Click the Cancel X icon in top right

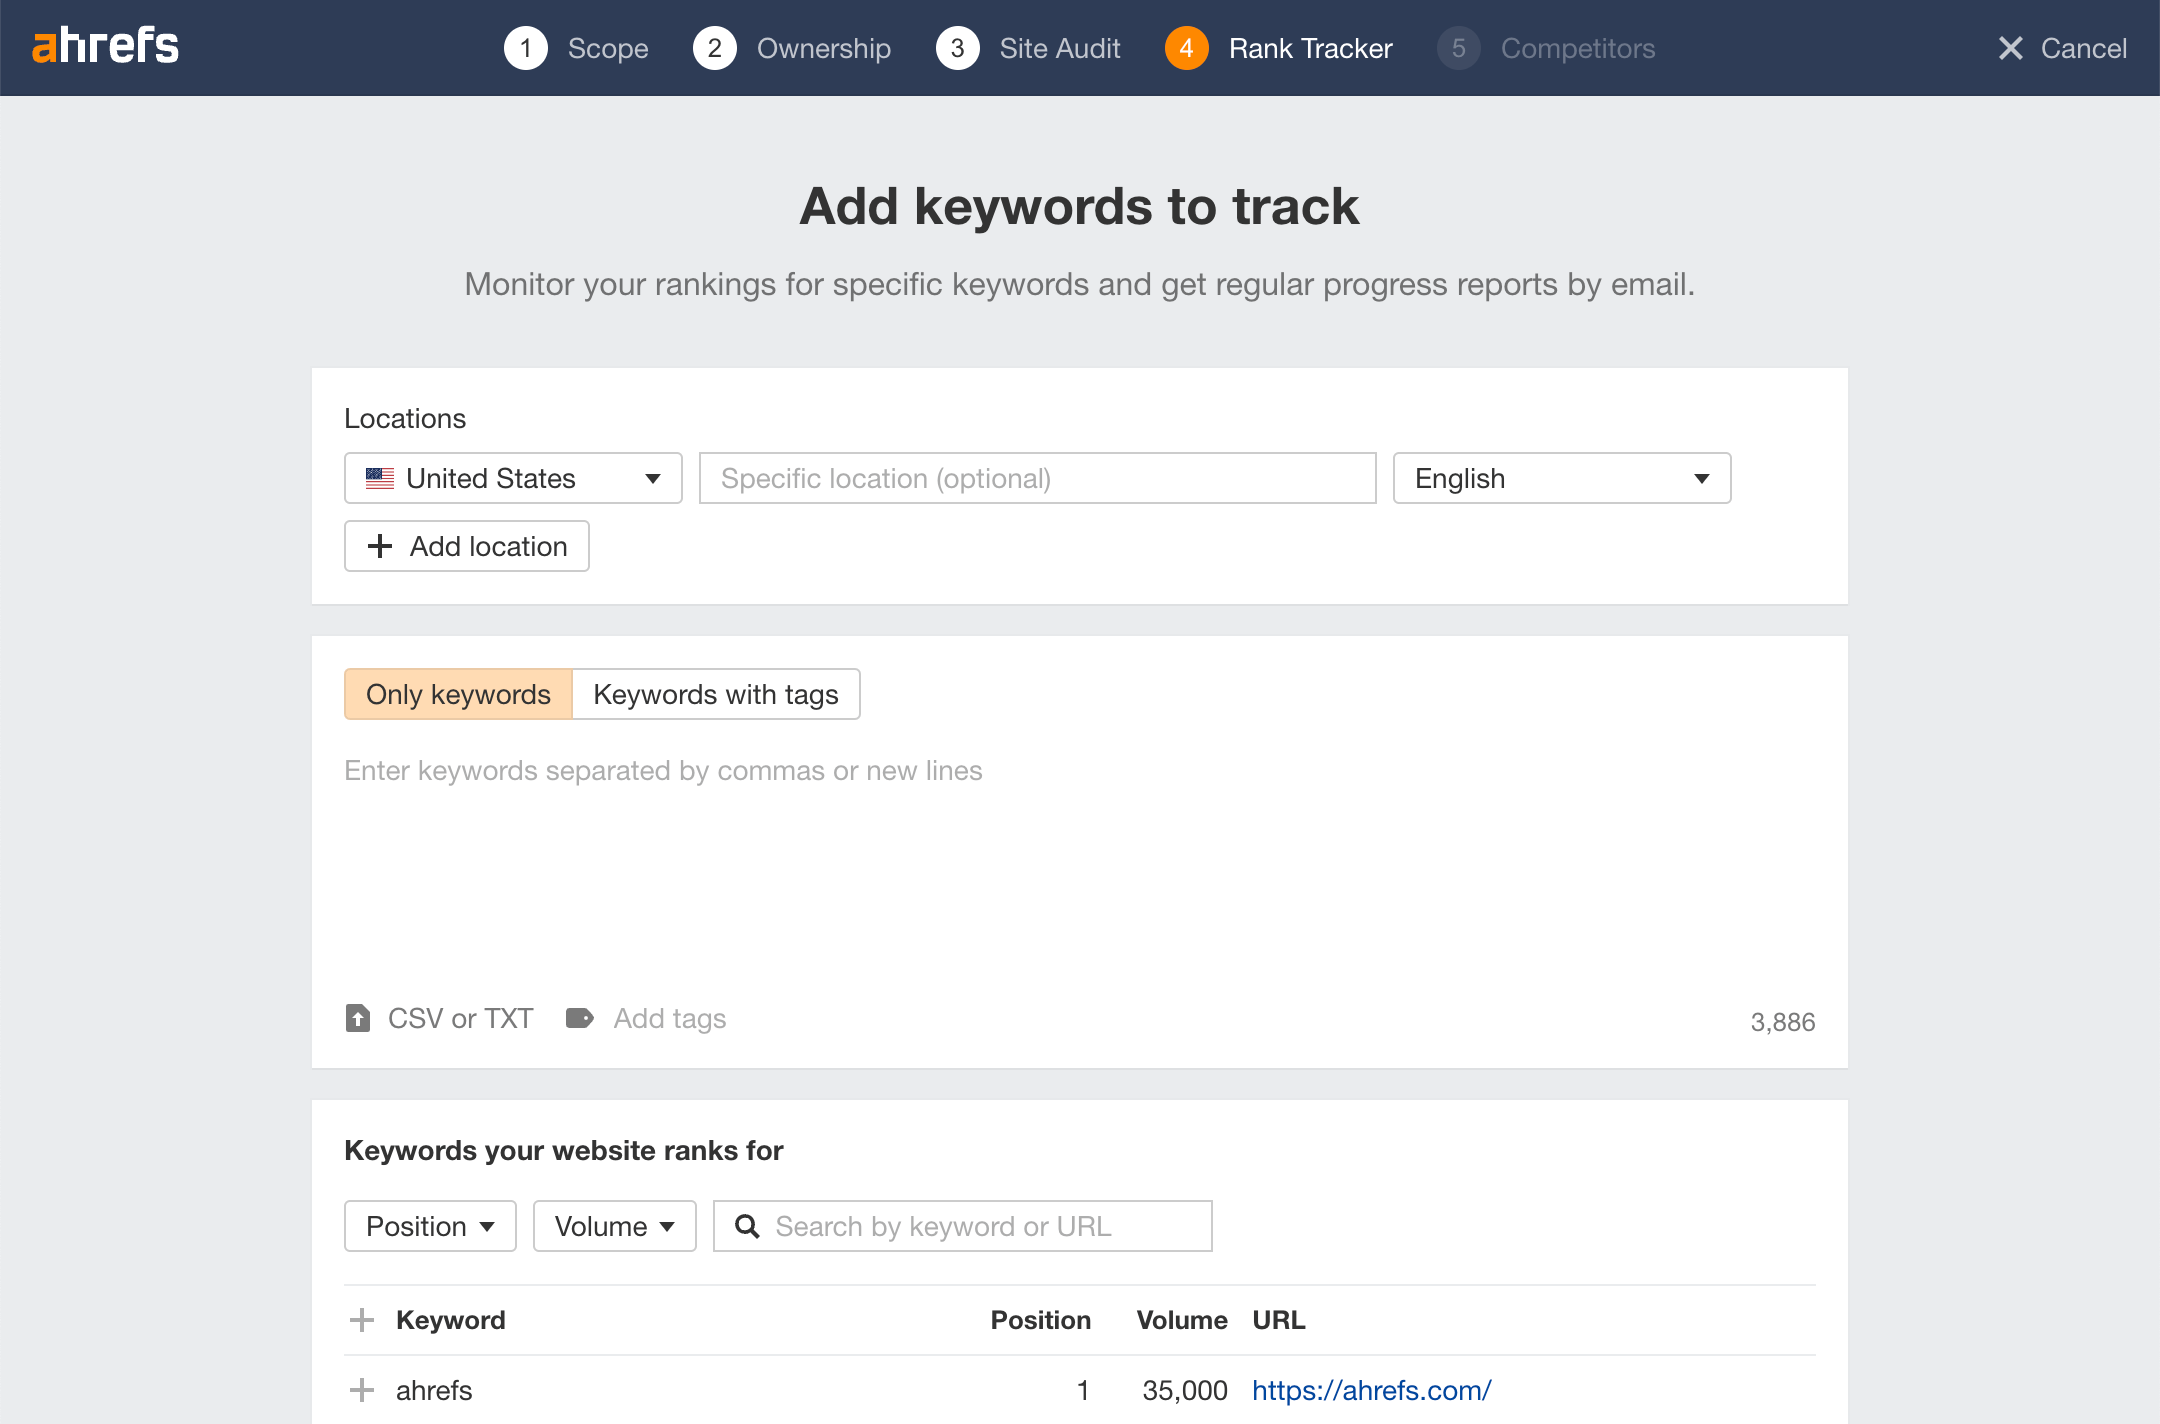[2011, 46]
